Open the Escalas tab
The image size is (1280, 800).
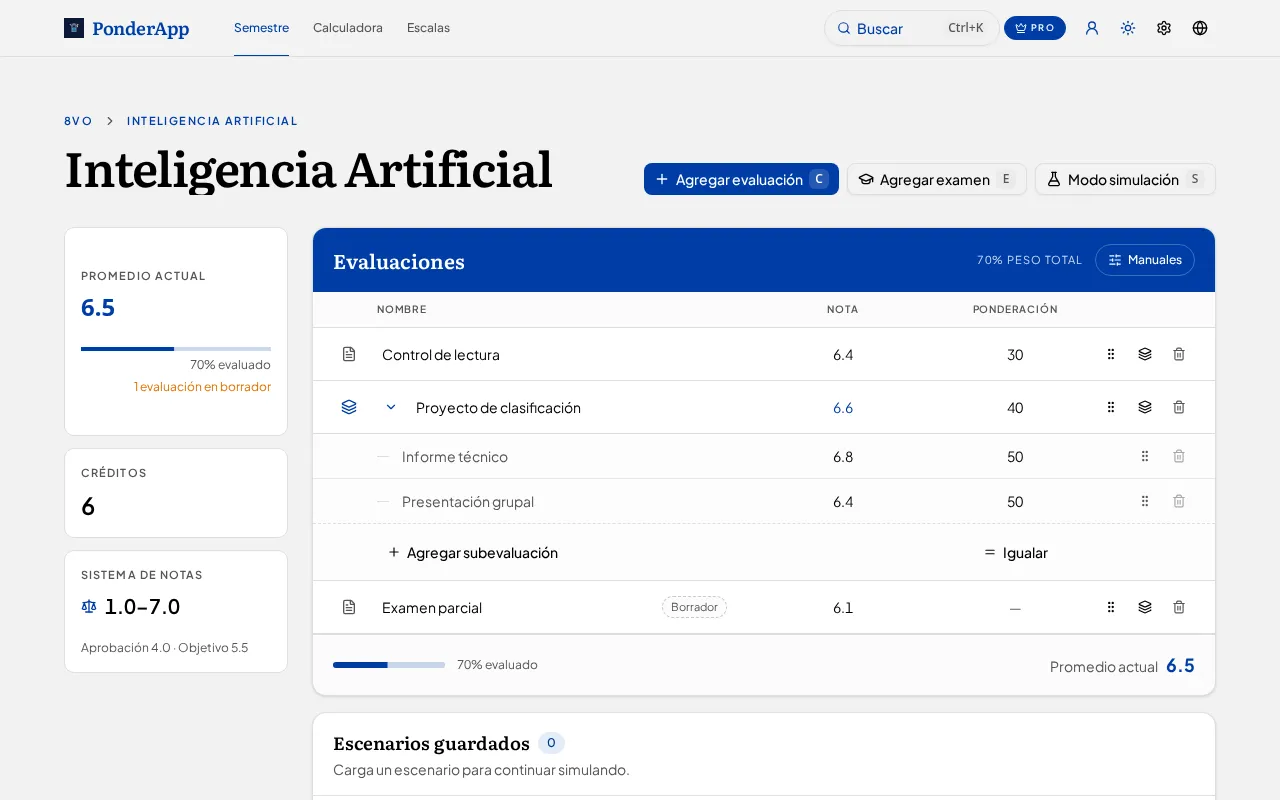pyautogui.click(x=428, y=28)
